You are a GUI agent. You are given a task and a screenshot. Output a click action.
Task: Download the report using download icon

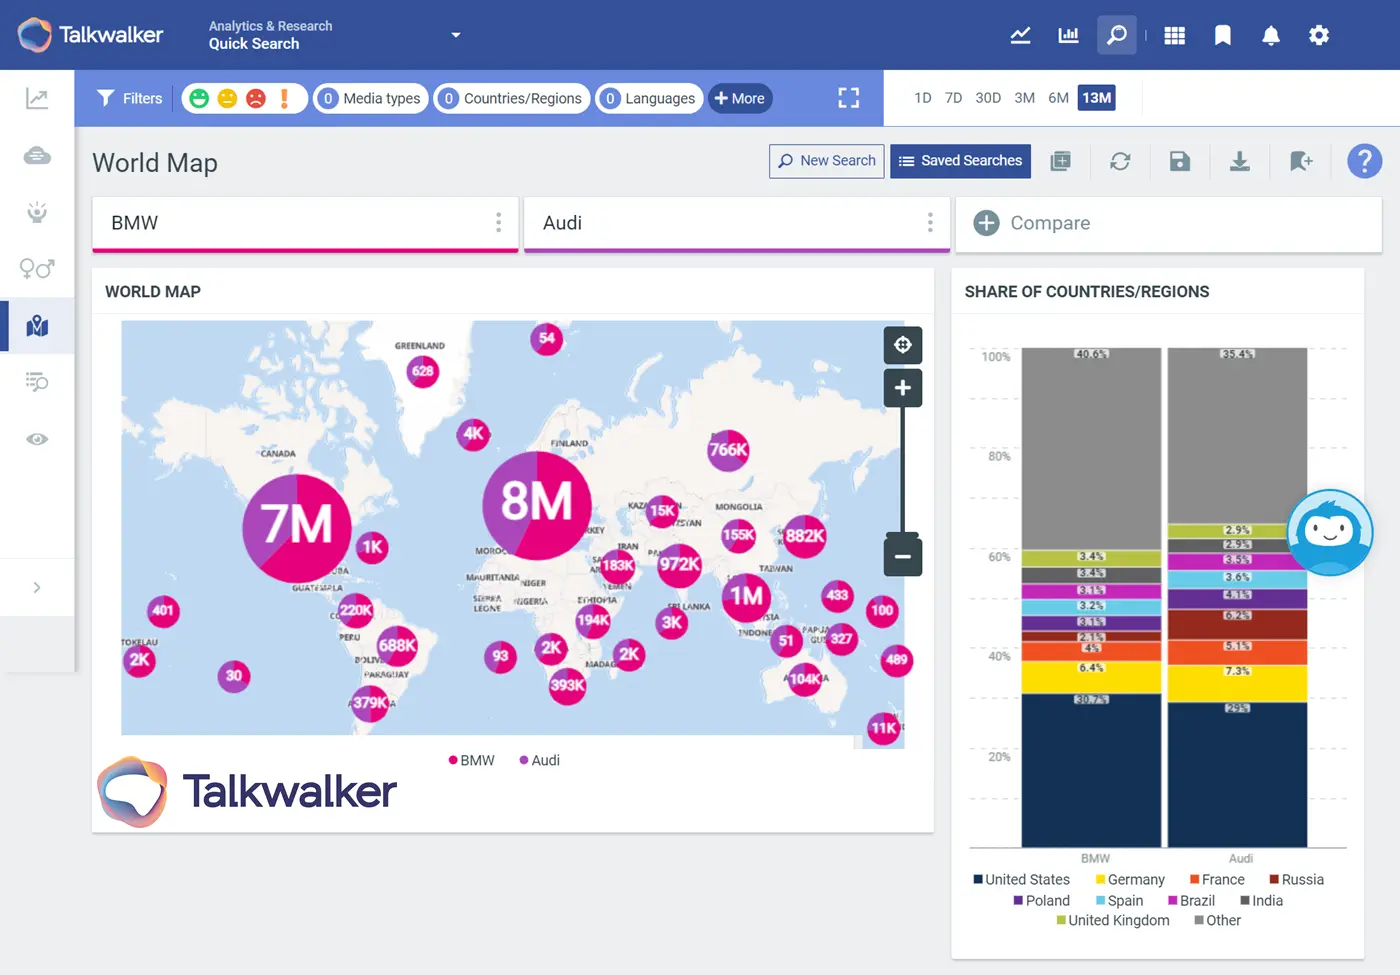click(1239, 161)
